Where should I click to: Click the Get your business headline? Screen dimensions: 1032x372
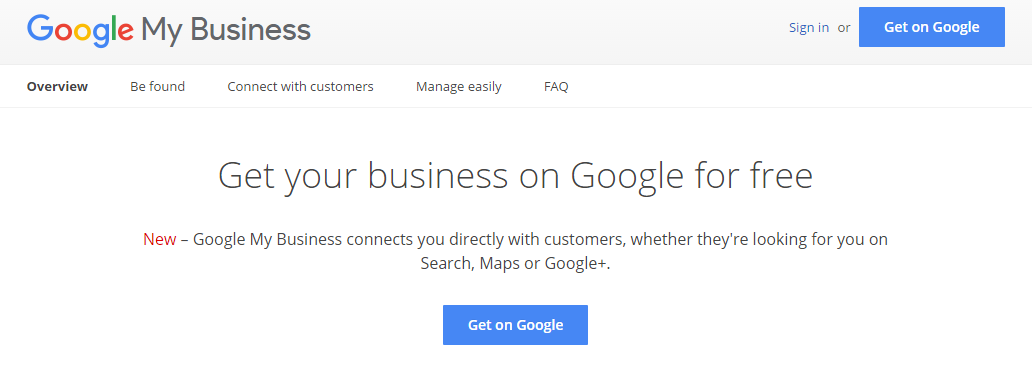[x=515, y=176]
